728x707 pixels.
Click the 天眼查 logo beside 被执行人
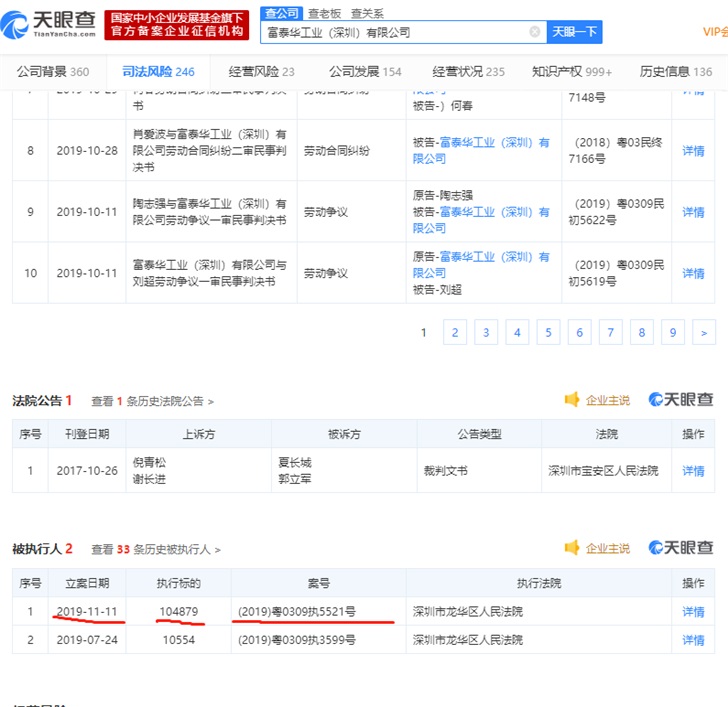point(681,548)
